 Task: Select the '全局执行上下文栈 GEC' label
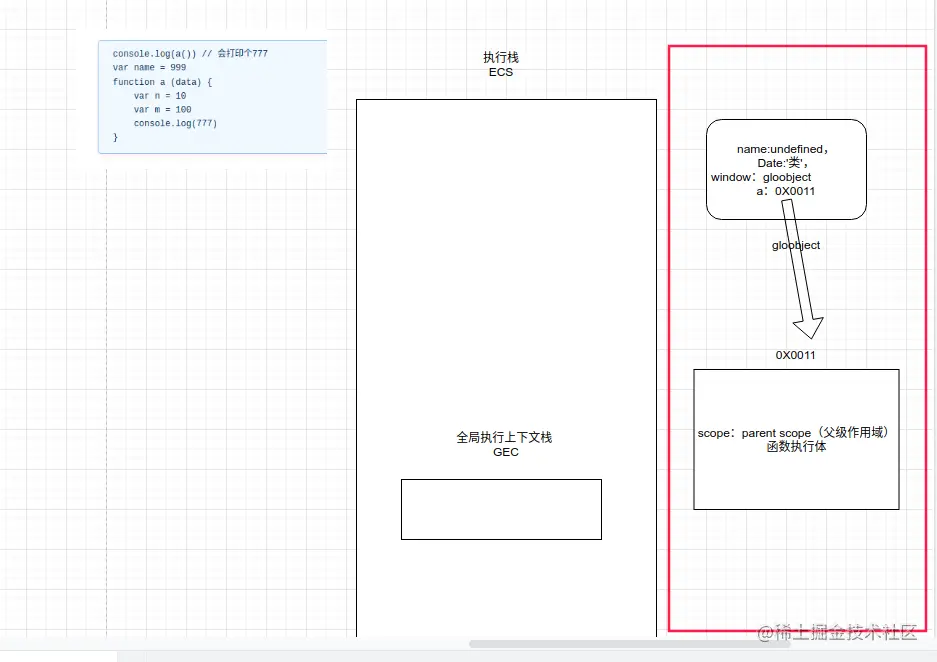[504, 445]
